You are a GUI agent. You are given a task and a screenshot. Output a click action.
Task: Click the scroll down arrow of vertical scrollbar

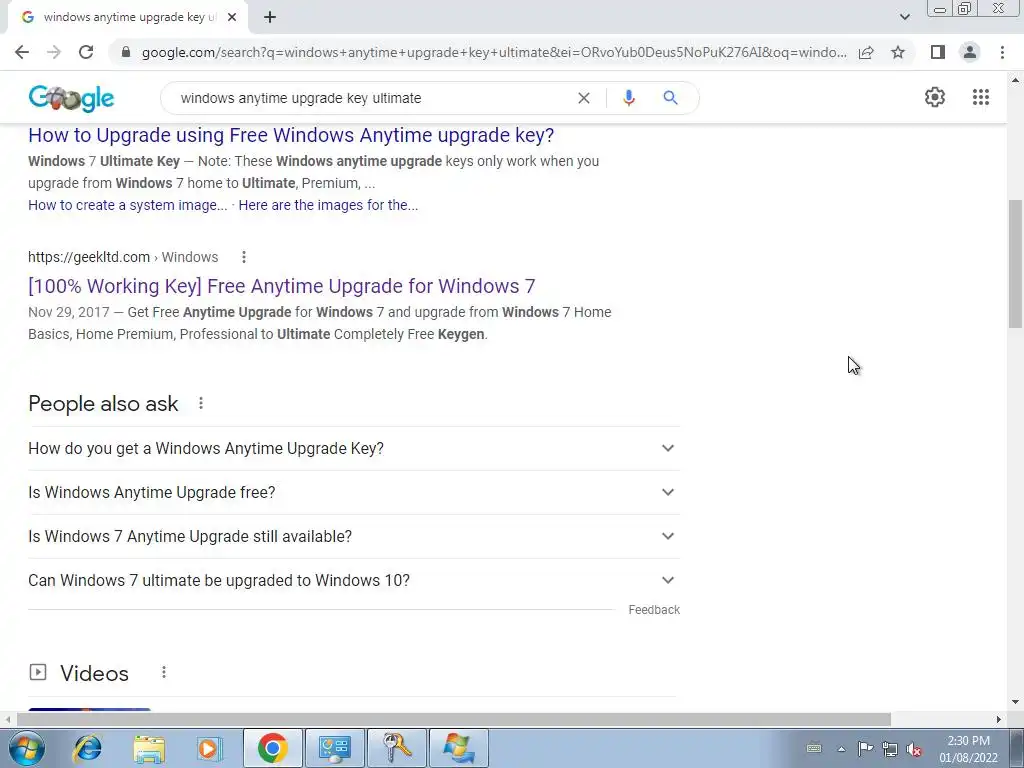(1015, 702)
